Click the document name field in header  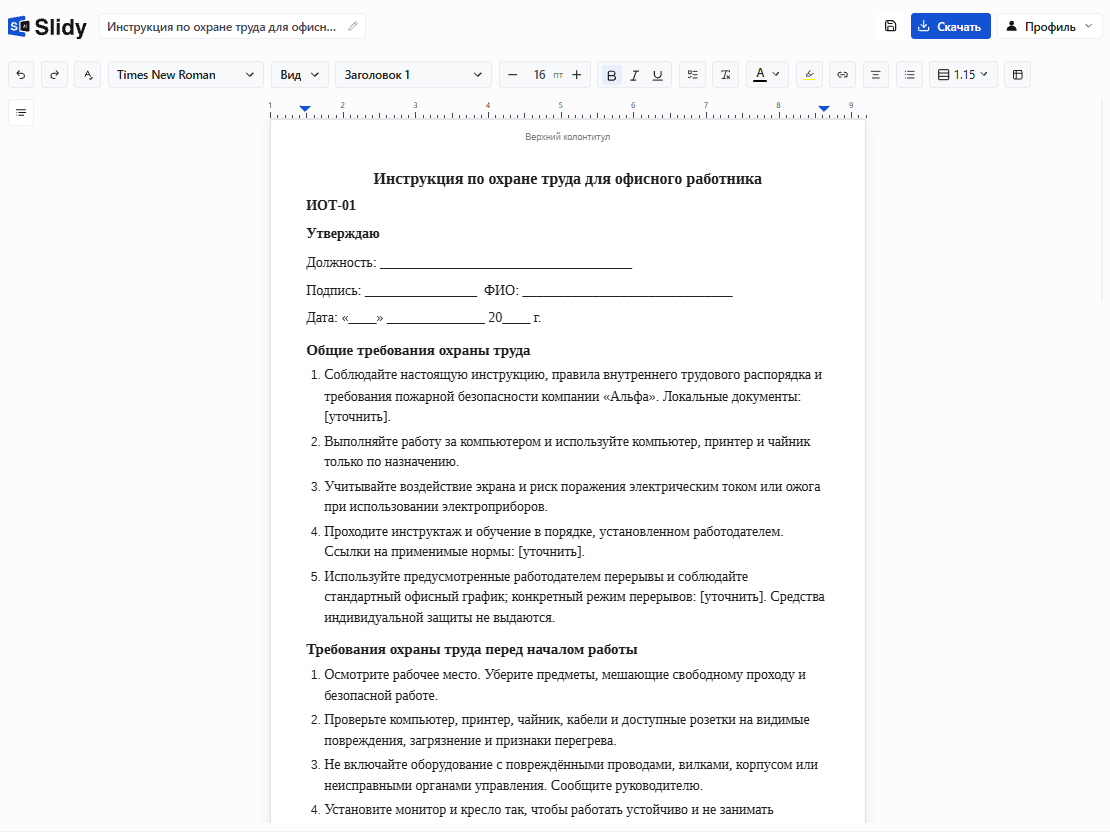tap(232, 26)
